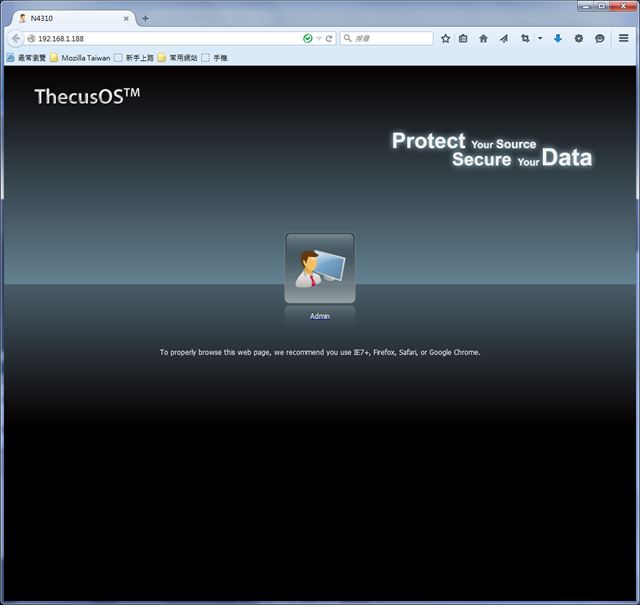Image resolution: width=640 pixels, height=605 pixels.
Task: Open a new tab with the plus button
Action: click(x=145, y=18)
